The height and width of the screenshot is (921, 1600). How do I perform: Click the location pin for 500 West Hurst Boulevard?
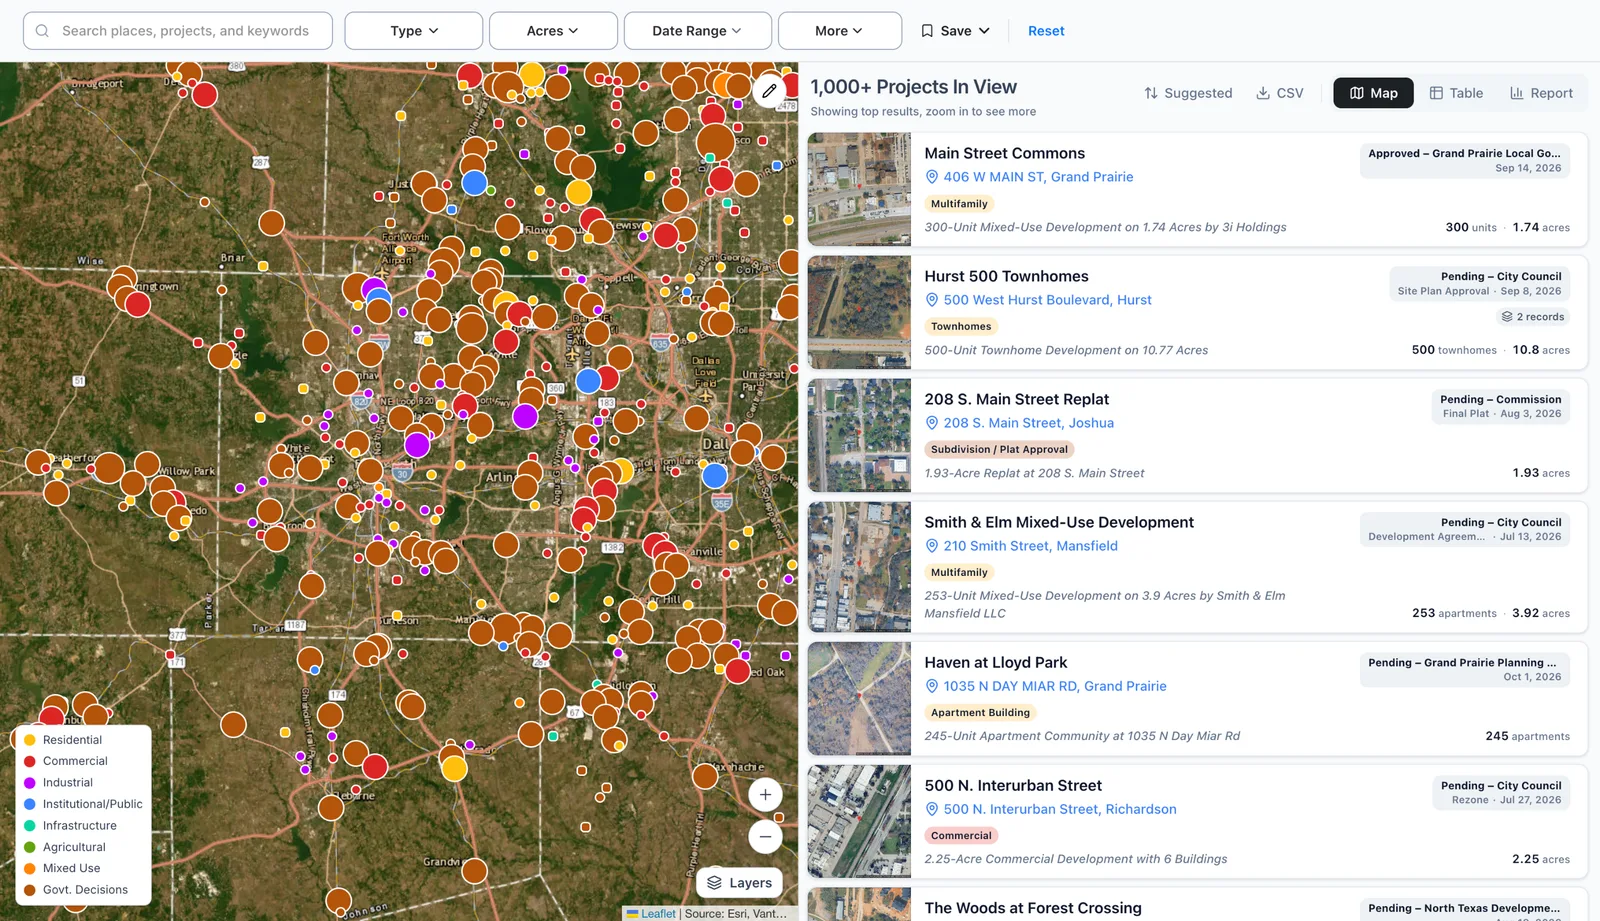pyautogui.click(x=931, y=300)
